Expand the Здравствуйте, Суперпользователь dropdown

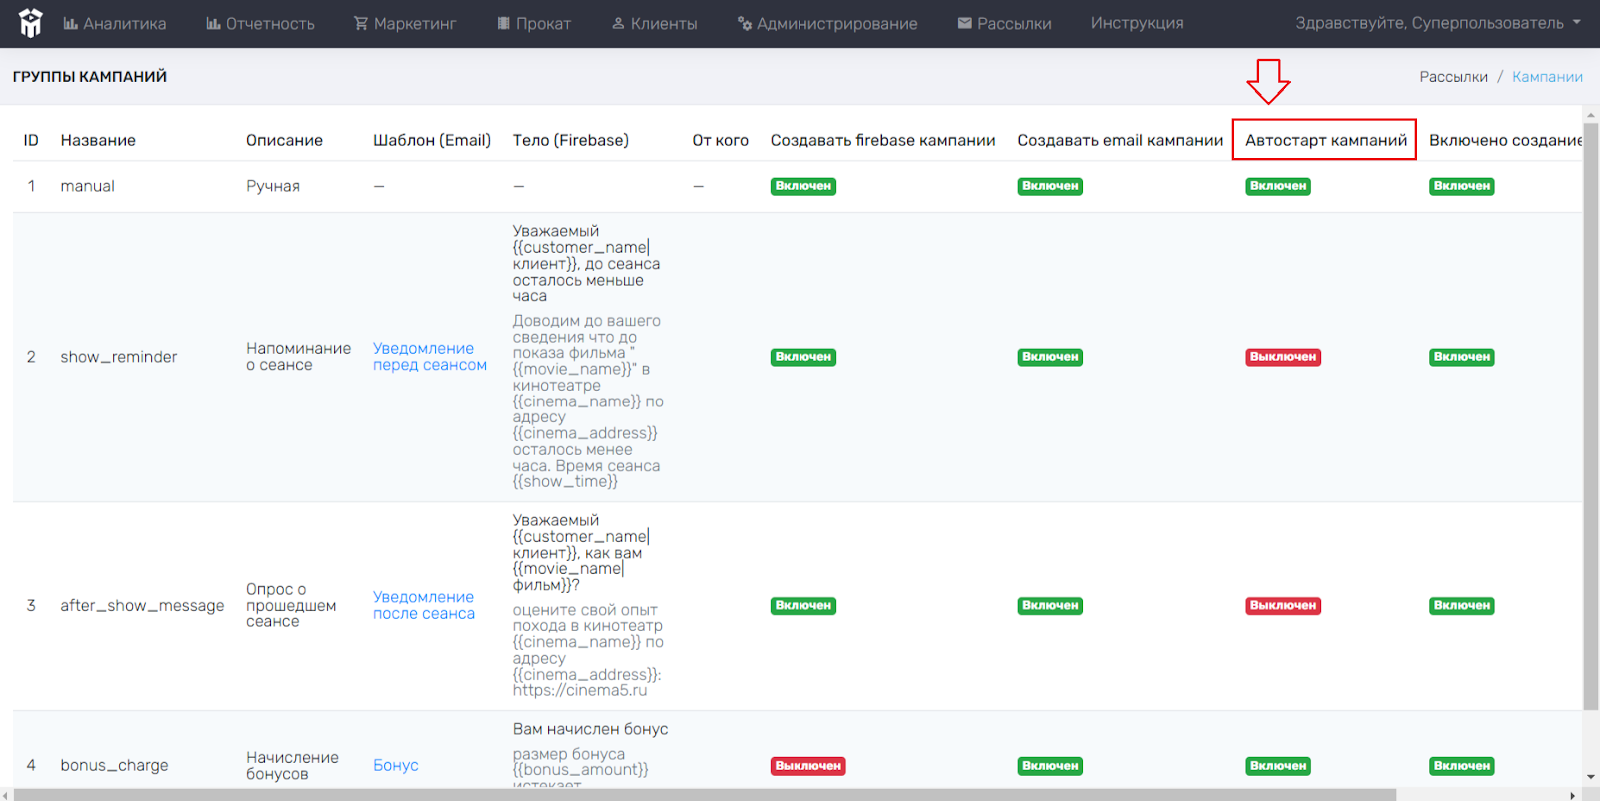coord(1438,23)
